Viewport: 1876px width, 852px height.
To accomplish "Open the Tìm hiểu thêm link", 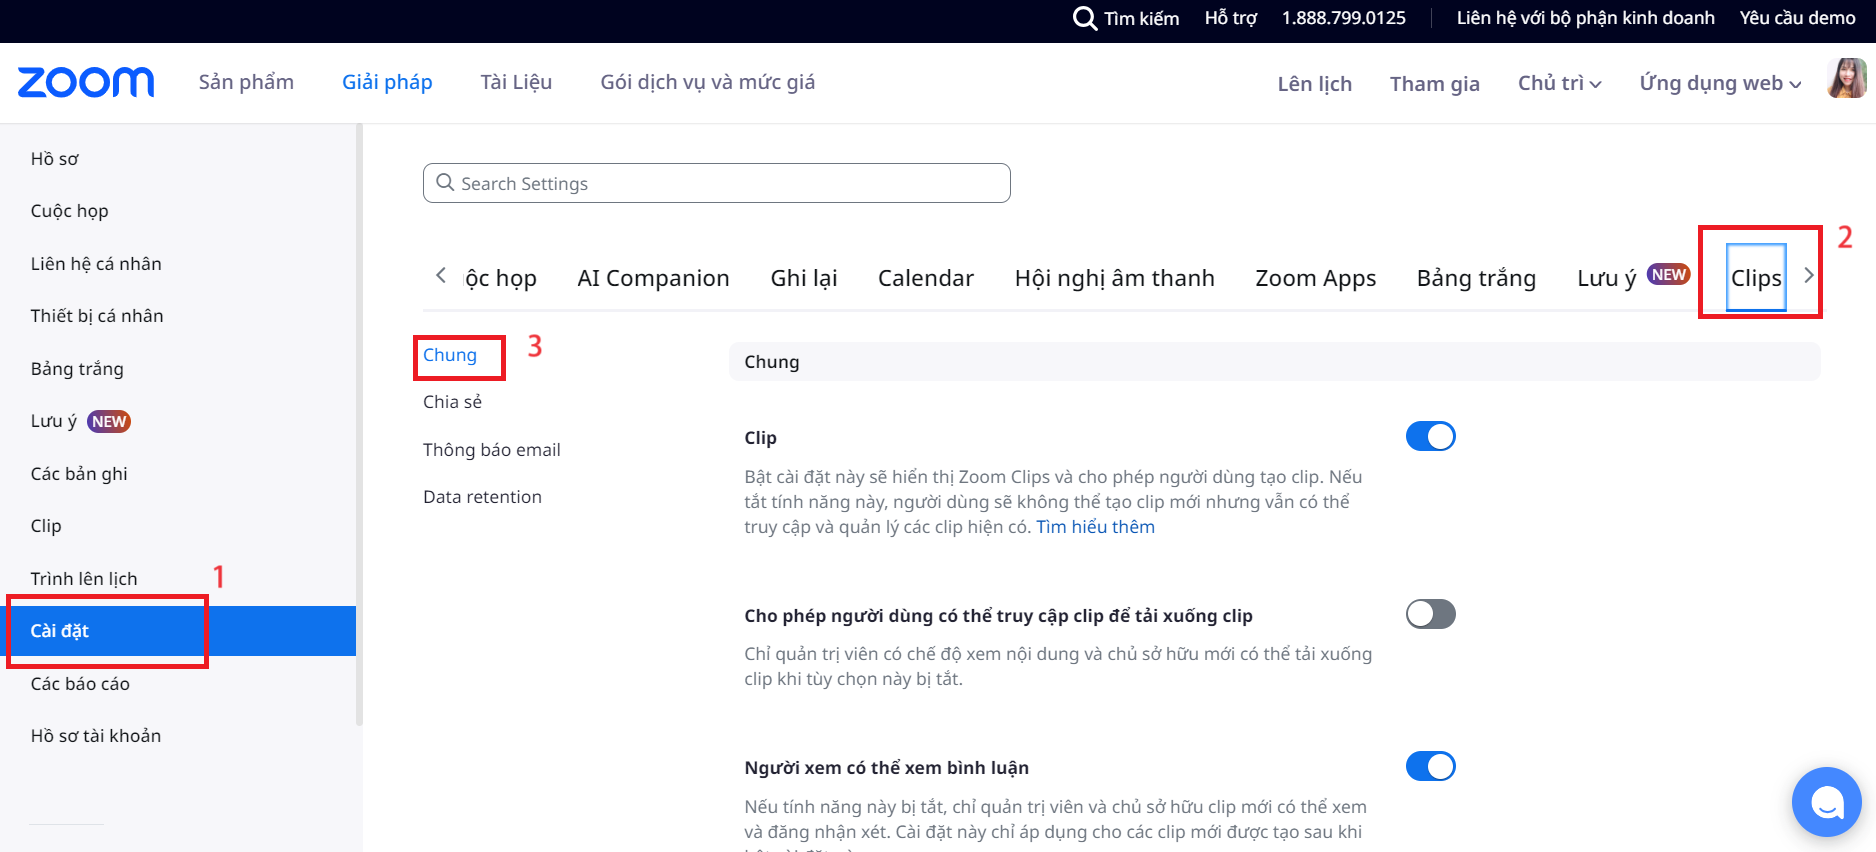I will point(1095,527).
